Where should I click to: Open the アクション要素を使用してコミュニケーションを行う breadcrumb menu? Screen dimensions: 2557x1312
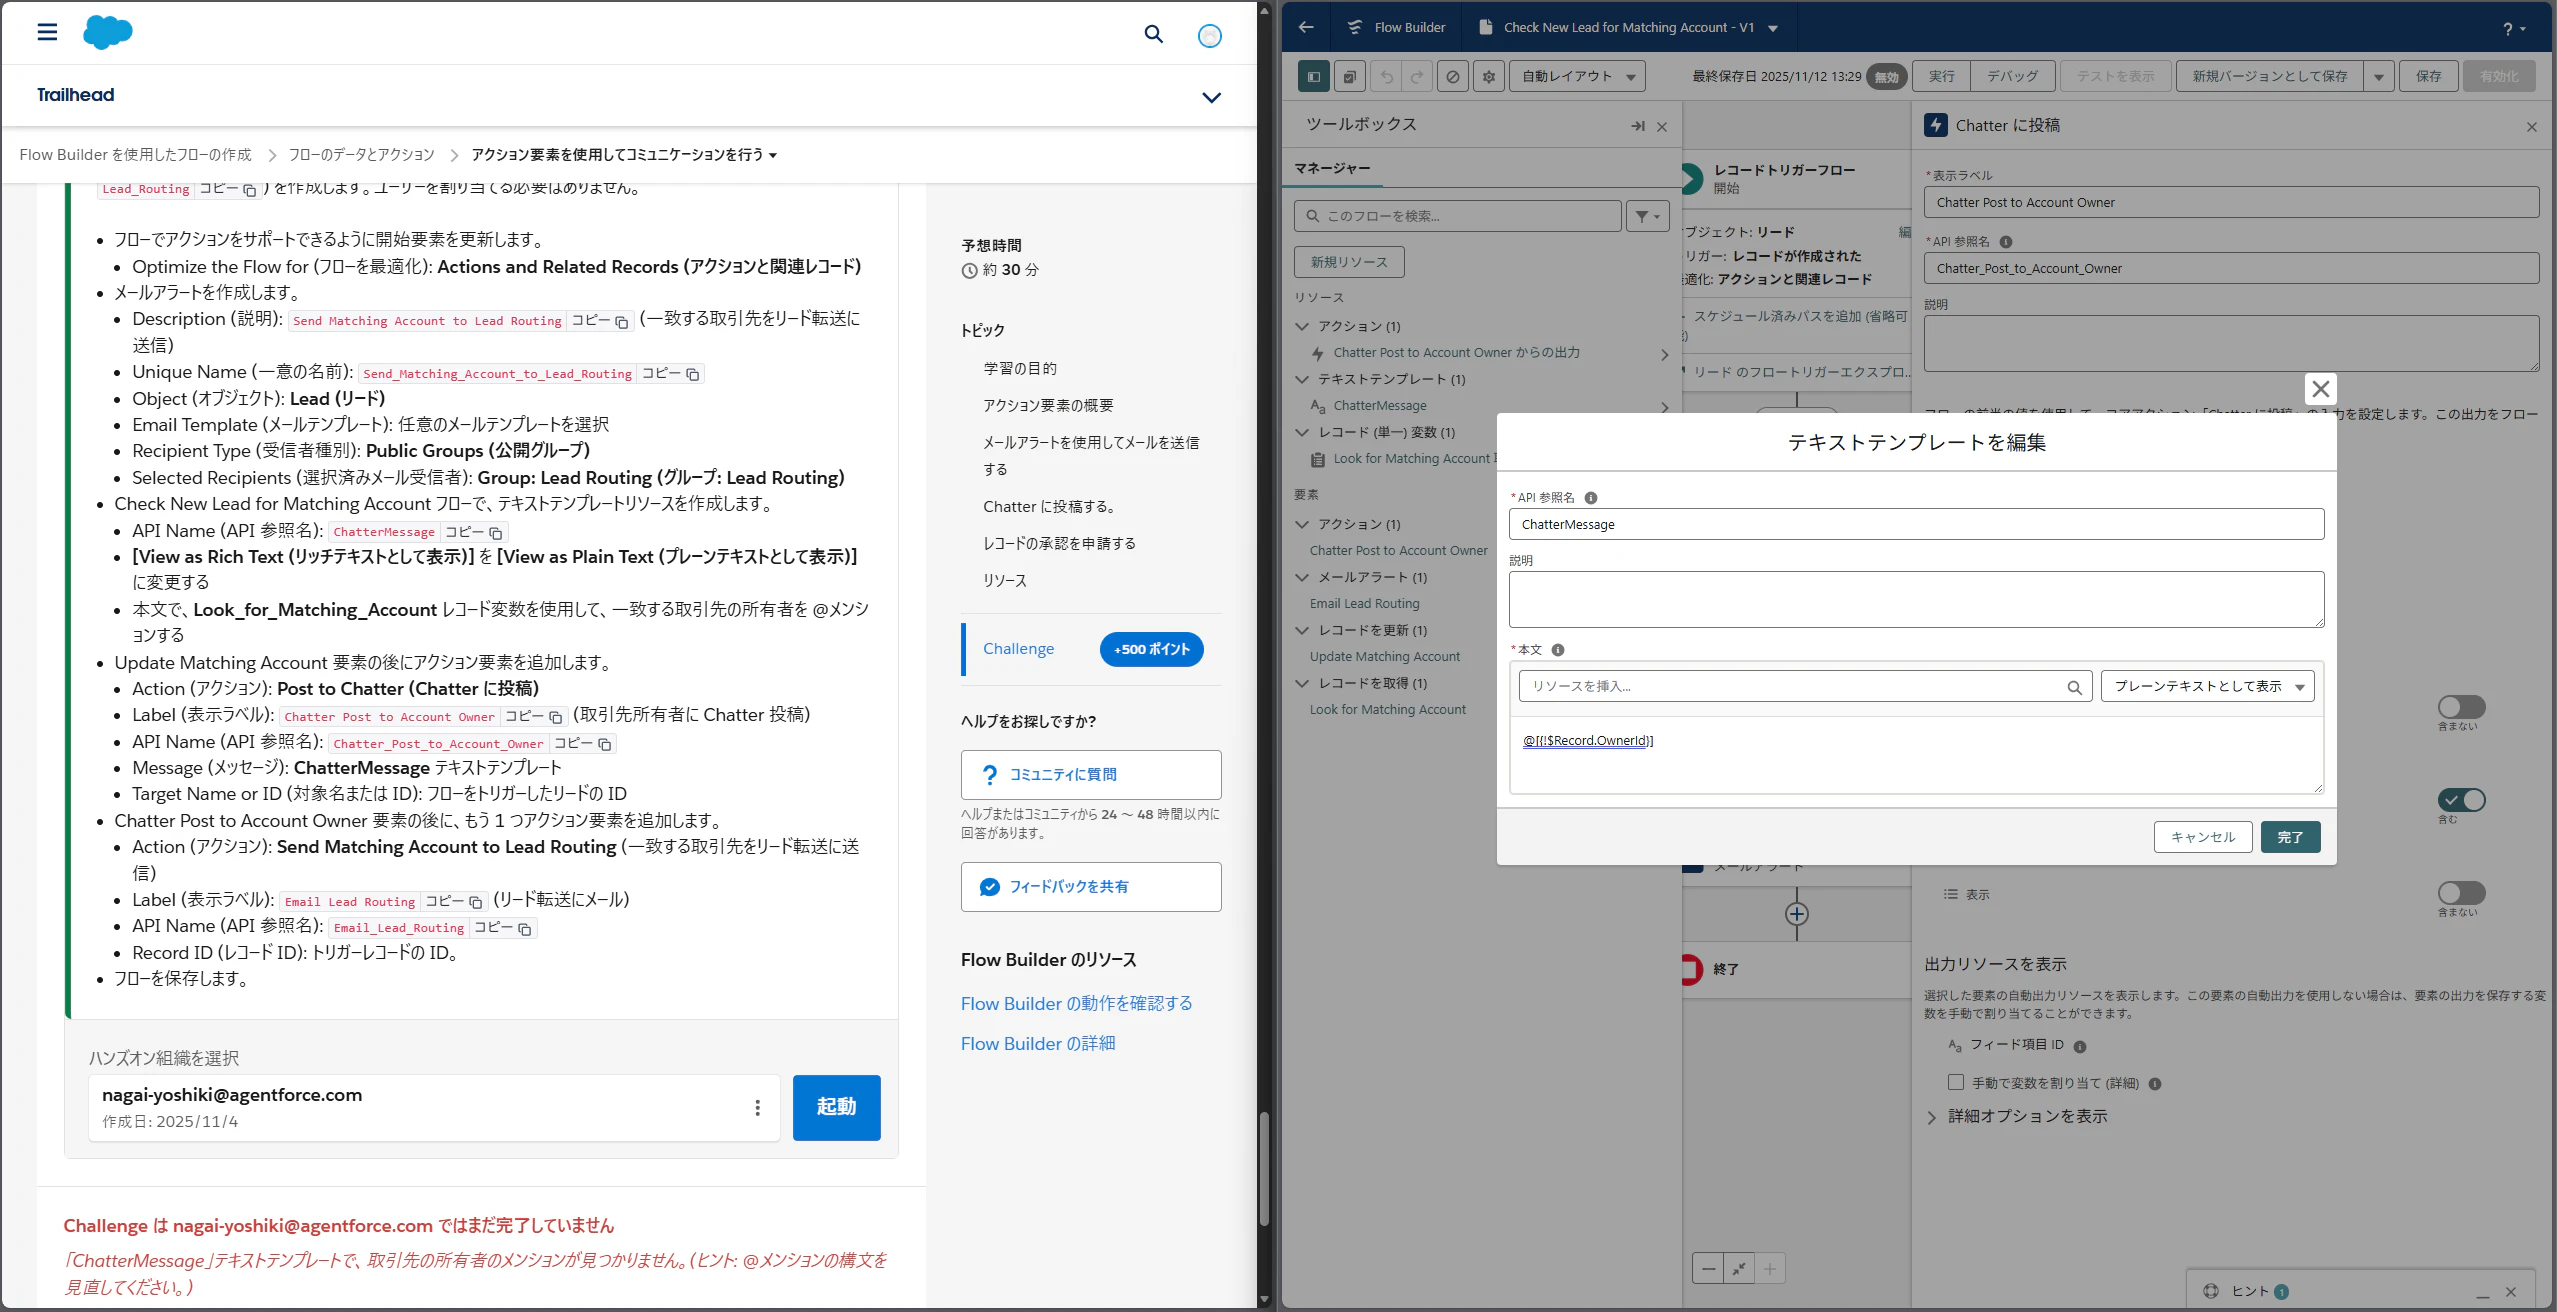pos(624,155)
